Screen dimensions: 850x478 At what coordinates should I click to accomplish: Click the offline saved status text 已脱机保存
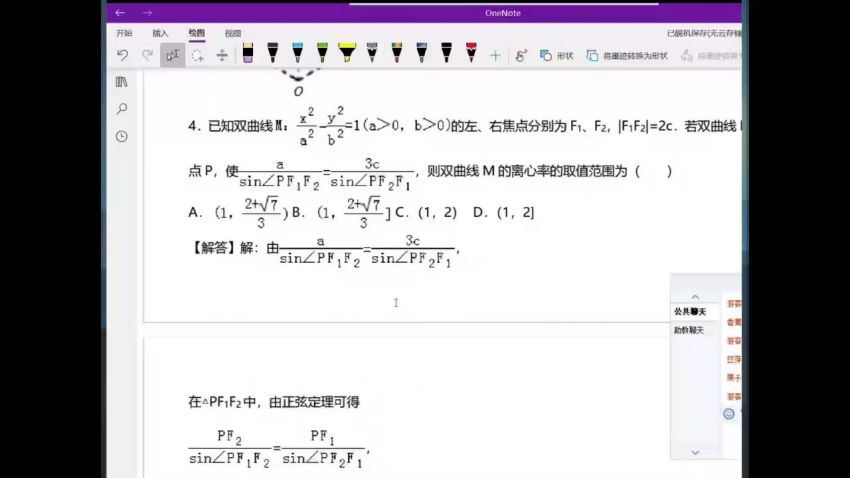click(x=704, y=33)
